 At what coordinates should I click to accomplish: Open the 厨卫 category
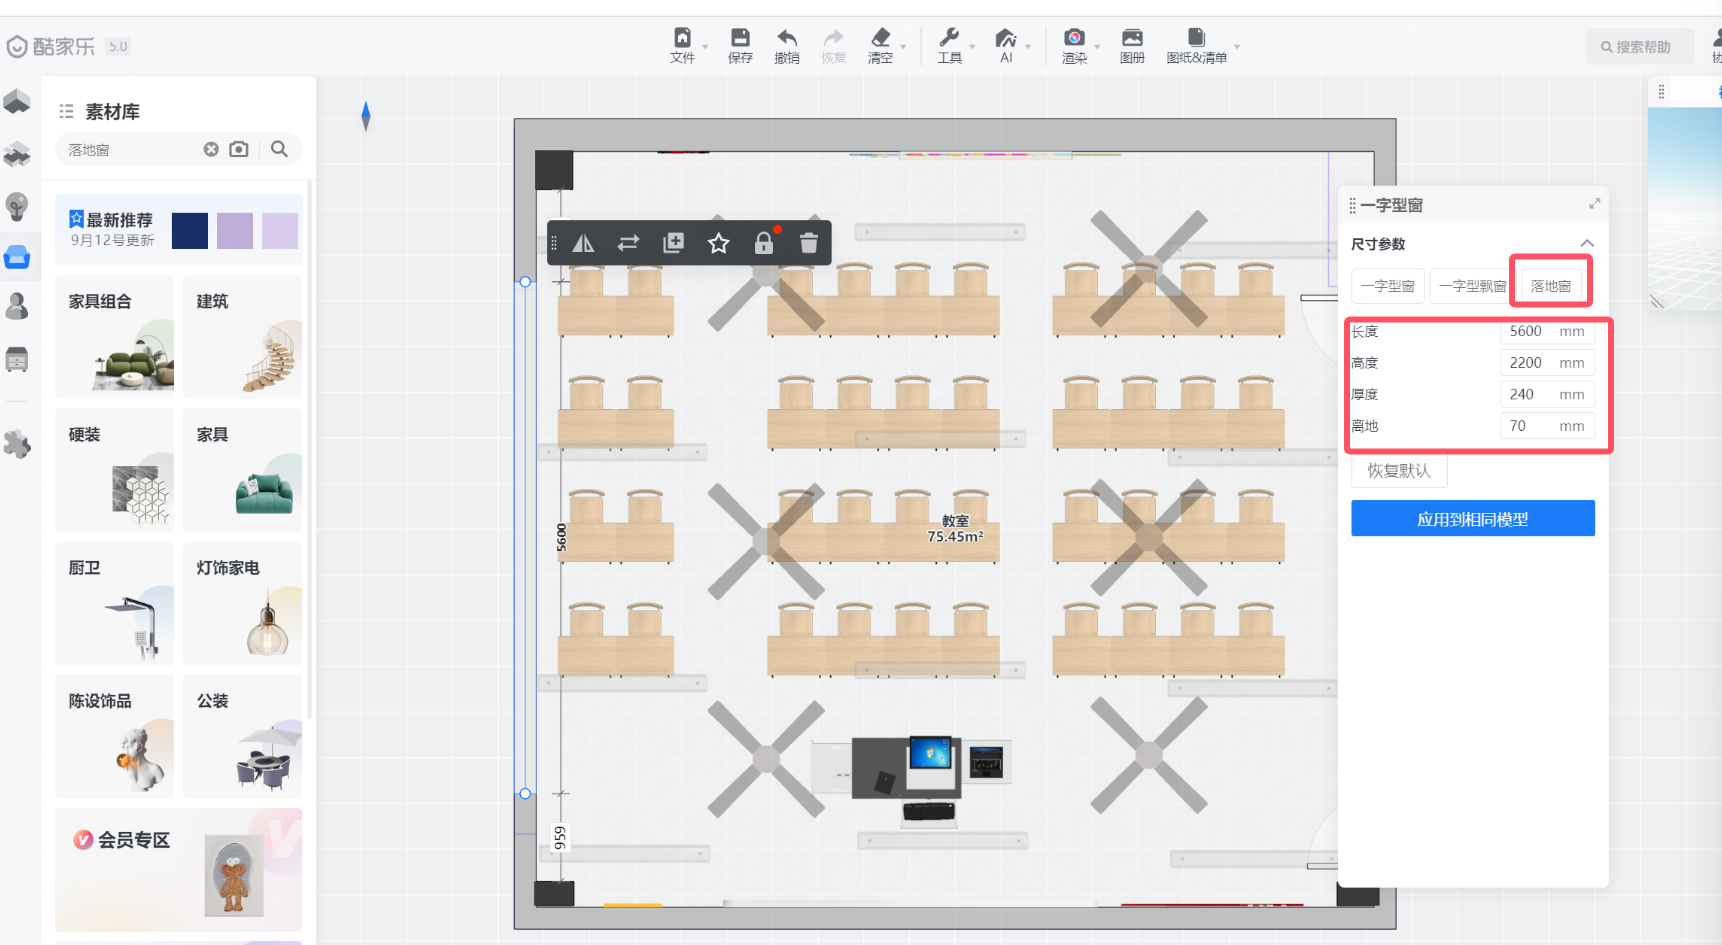(x=114, y=603)
